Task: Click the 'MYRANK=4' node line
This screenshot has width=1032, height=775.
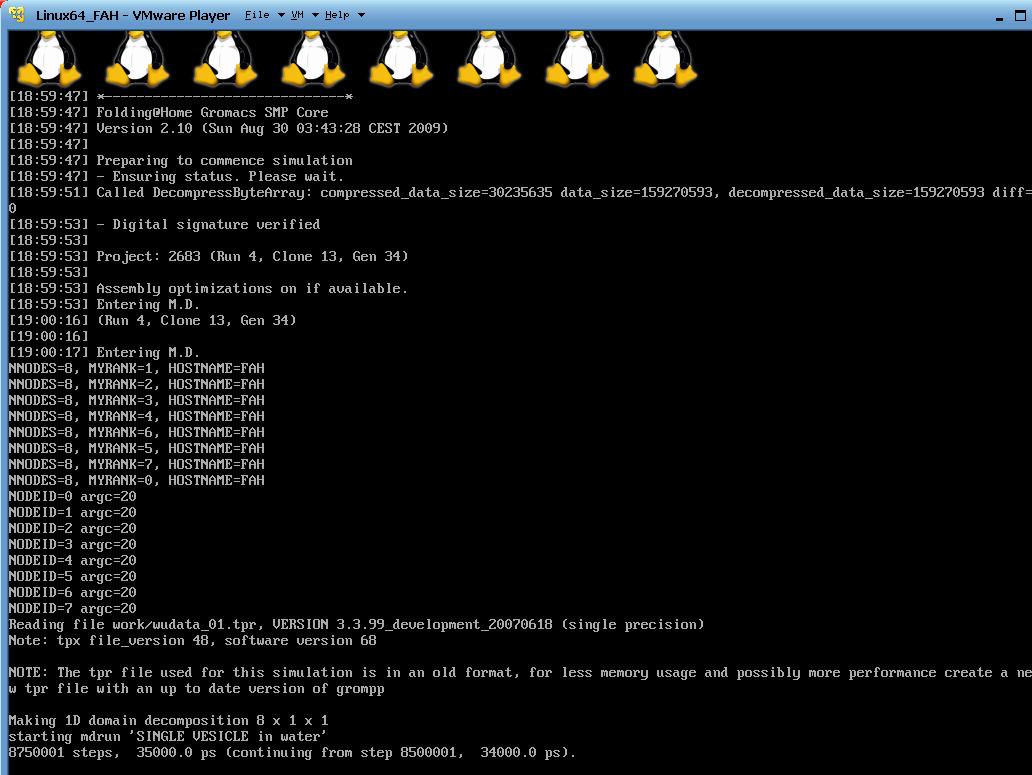Action: coord(137,416)
